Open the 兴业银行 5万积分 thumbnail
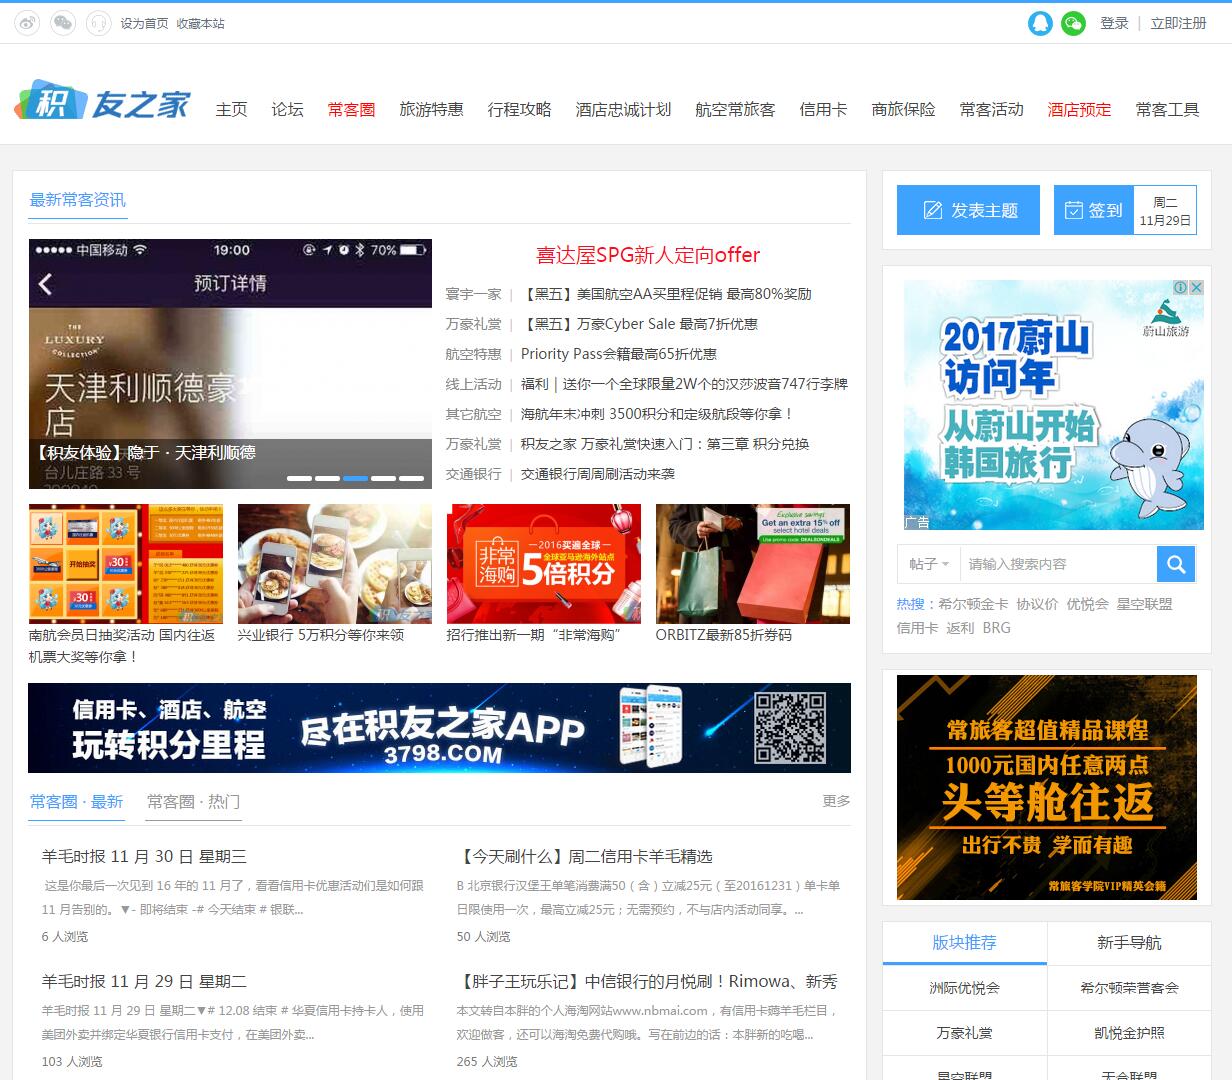Viewport: 1232px width, 1080px height. click(x=335, y=564)
